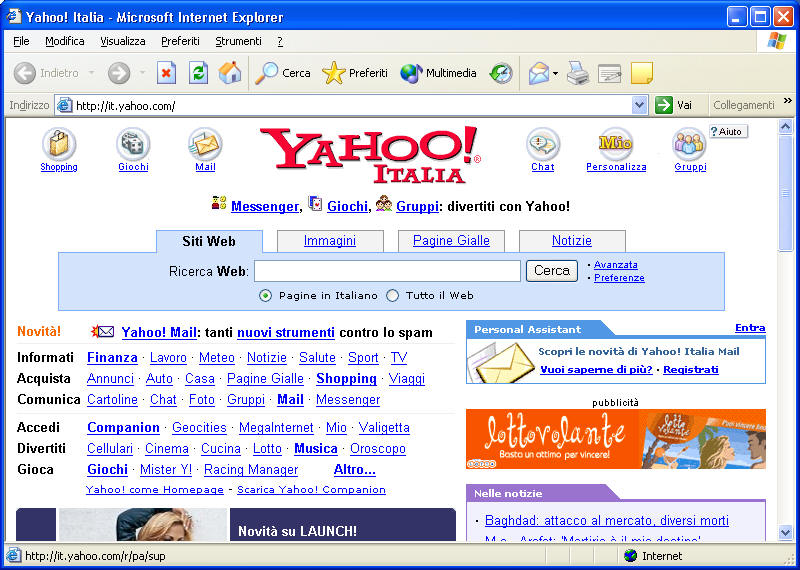
Task: Open the Gruppi icon at top right
Action: click(x=689, y=144)
